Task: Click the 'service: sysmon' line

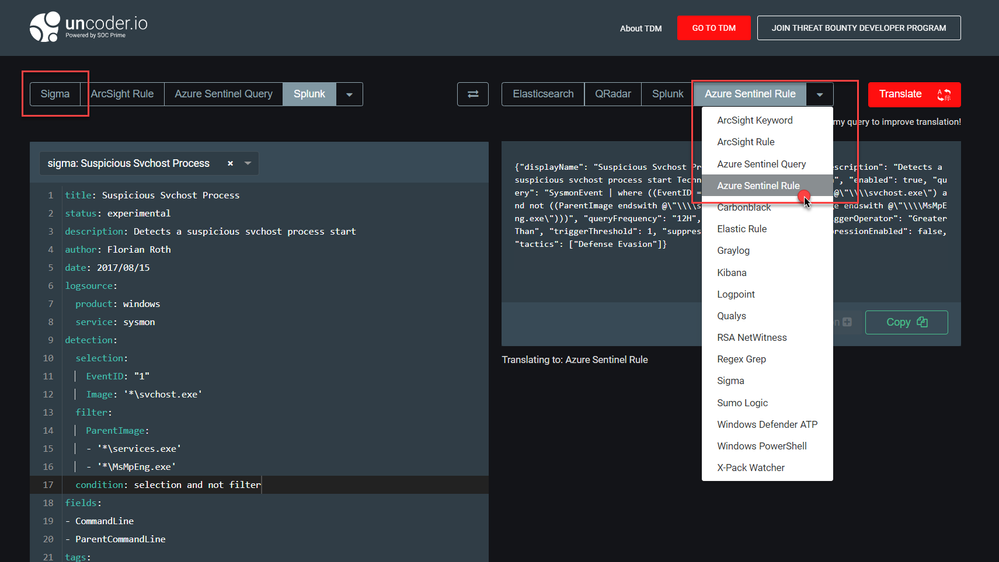Action: 115,322
